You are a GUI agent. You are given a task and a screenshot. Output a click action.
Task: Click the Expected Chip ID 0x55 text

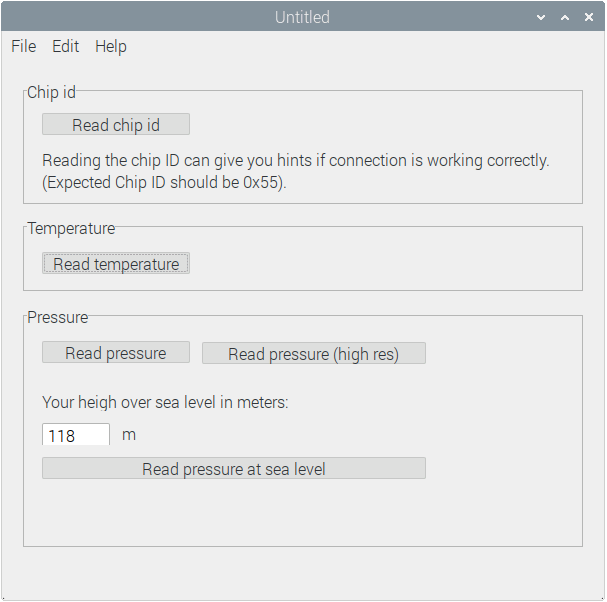165,183
